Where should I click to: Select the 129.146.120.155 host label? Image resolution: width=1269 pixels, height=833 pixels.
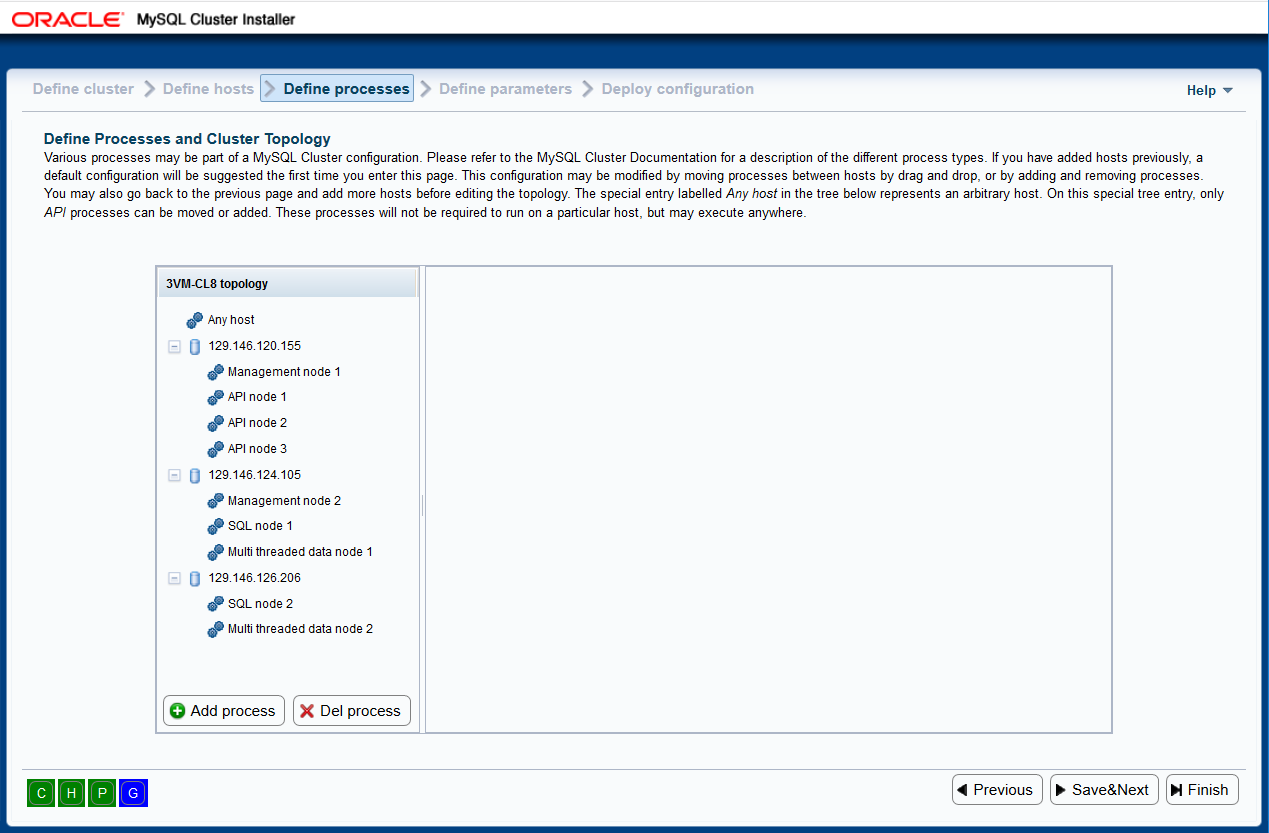click(x=255, y=346)
